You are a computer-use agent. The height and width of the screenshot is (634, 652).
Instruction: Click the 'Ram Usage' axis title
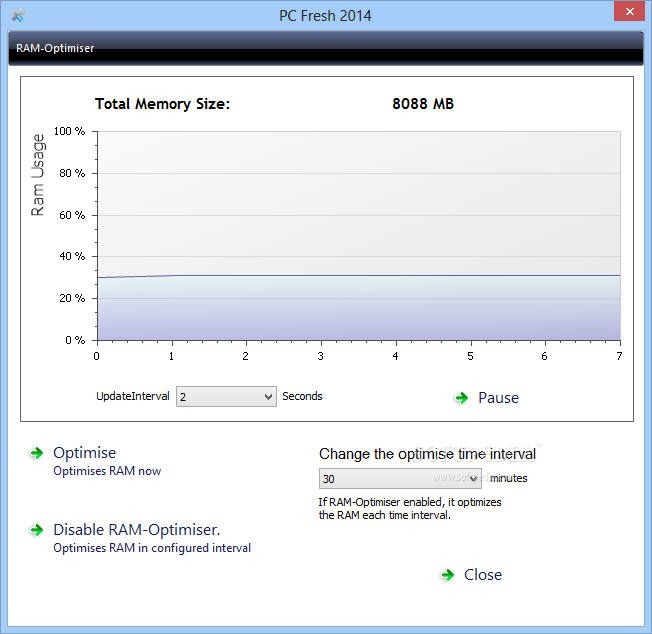coord(37,175)
